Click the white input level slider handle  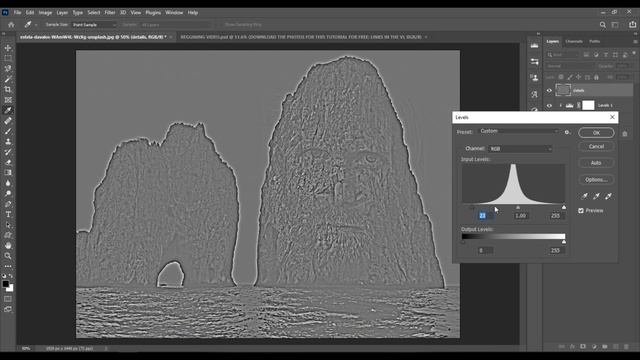tap(564, 208)
